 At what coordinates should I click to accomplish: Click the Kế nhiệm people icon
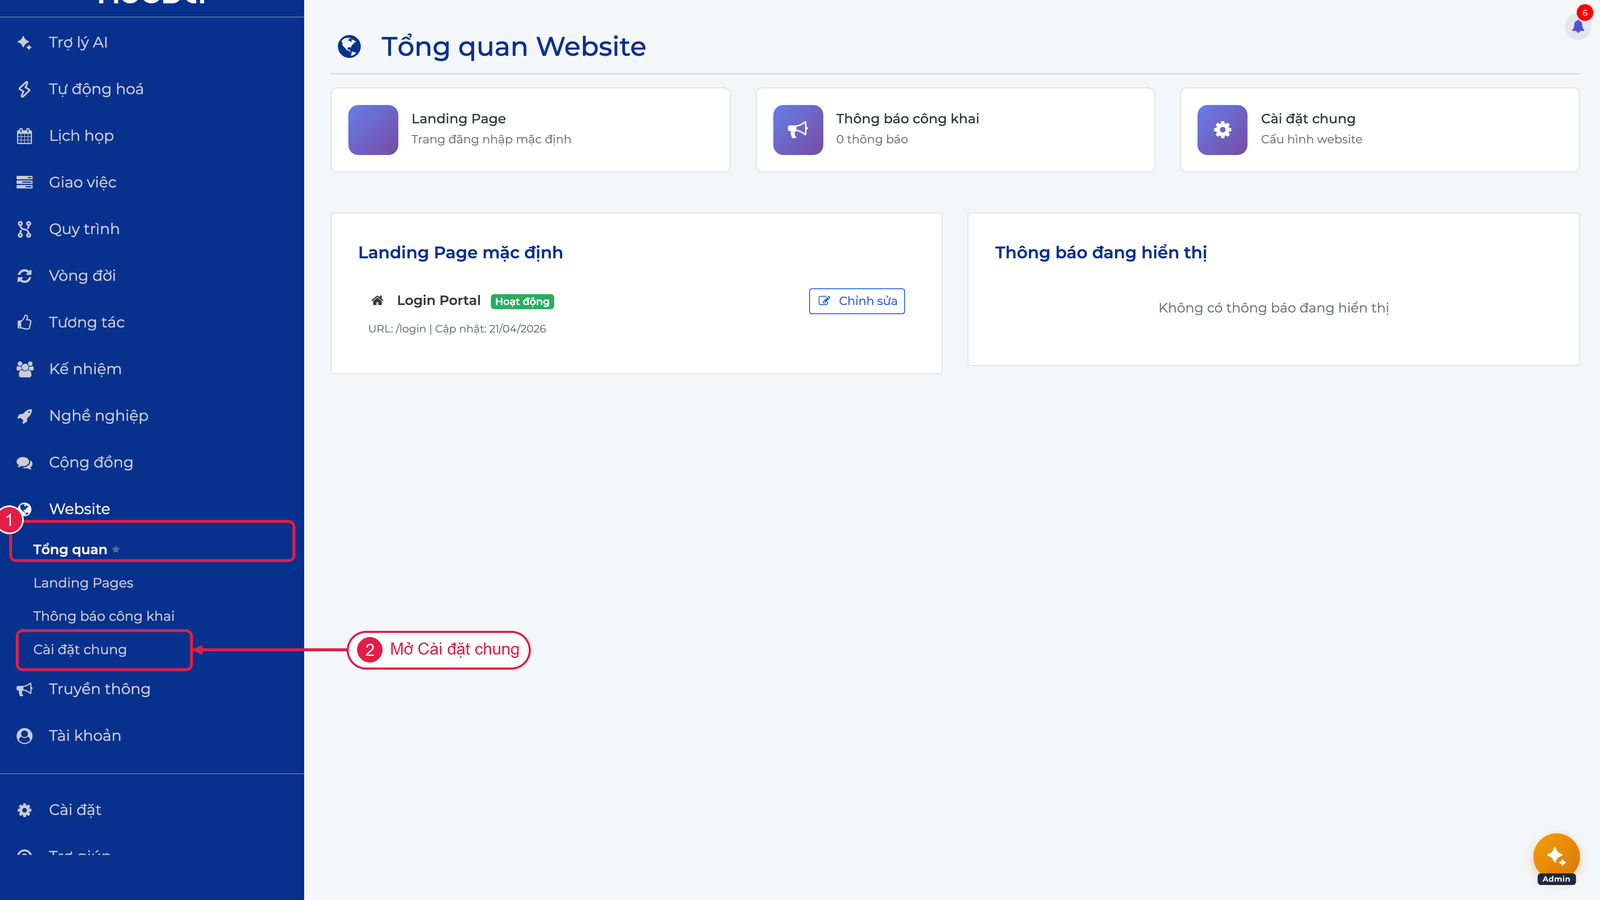pos(25,369)
